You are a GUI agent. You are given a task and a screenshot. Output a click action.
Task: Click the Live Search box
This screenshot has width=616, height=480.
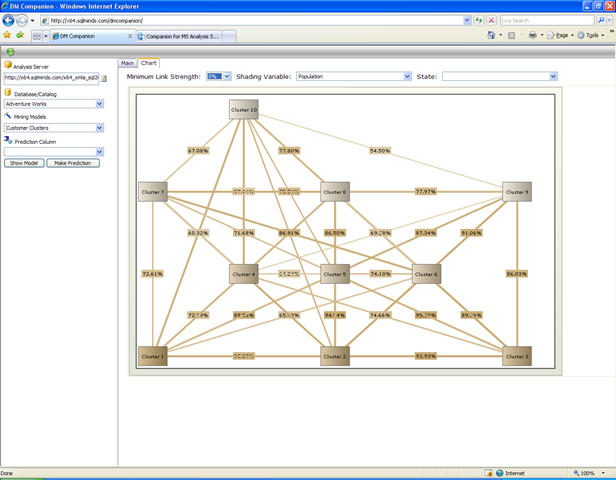pos(546,20)
